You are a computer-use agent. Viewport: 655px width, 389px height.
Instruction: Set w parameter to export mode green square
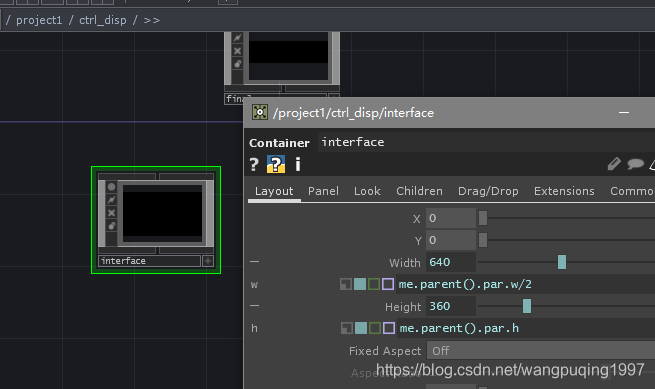click(374, 285)
